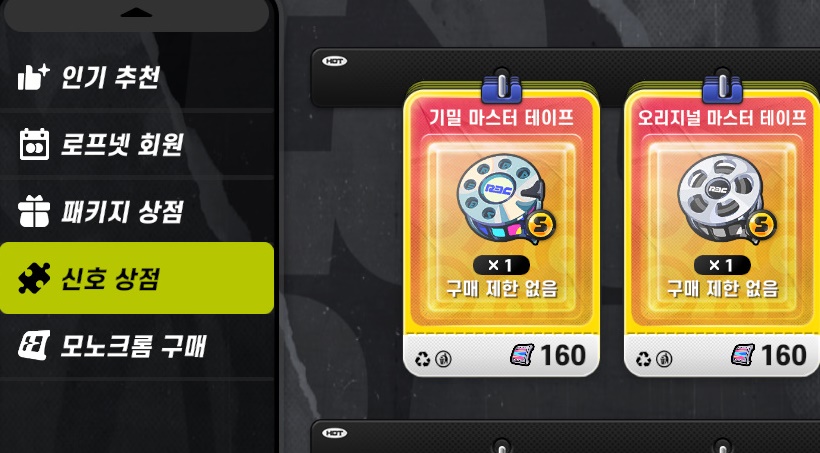820x453 pixels.
Task: Click the calendar icon beside 로프넷 회원
Action: click(x=34, y=144)
